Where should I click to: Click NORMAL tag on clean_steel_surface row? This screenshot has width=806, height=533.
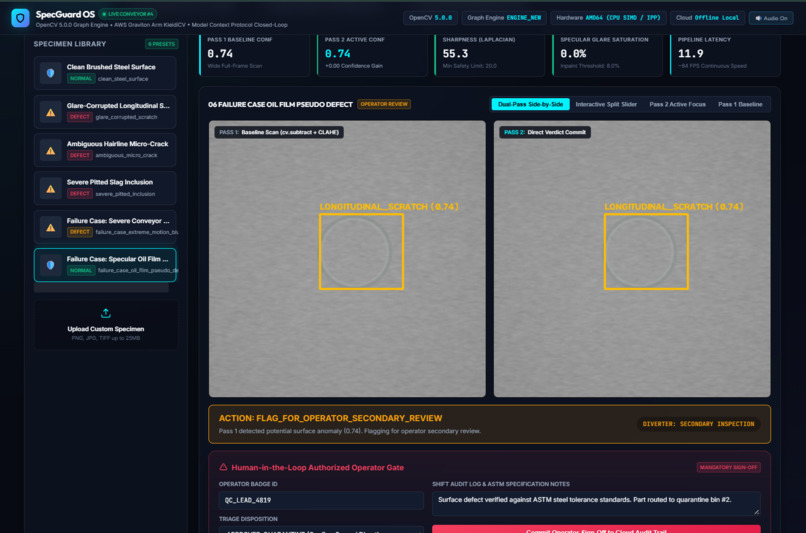click(x=81, y=79)
